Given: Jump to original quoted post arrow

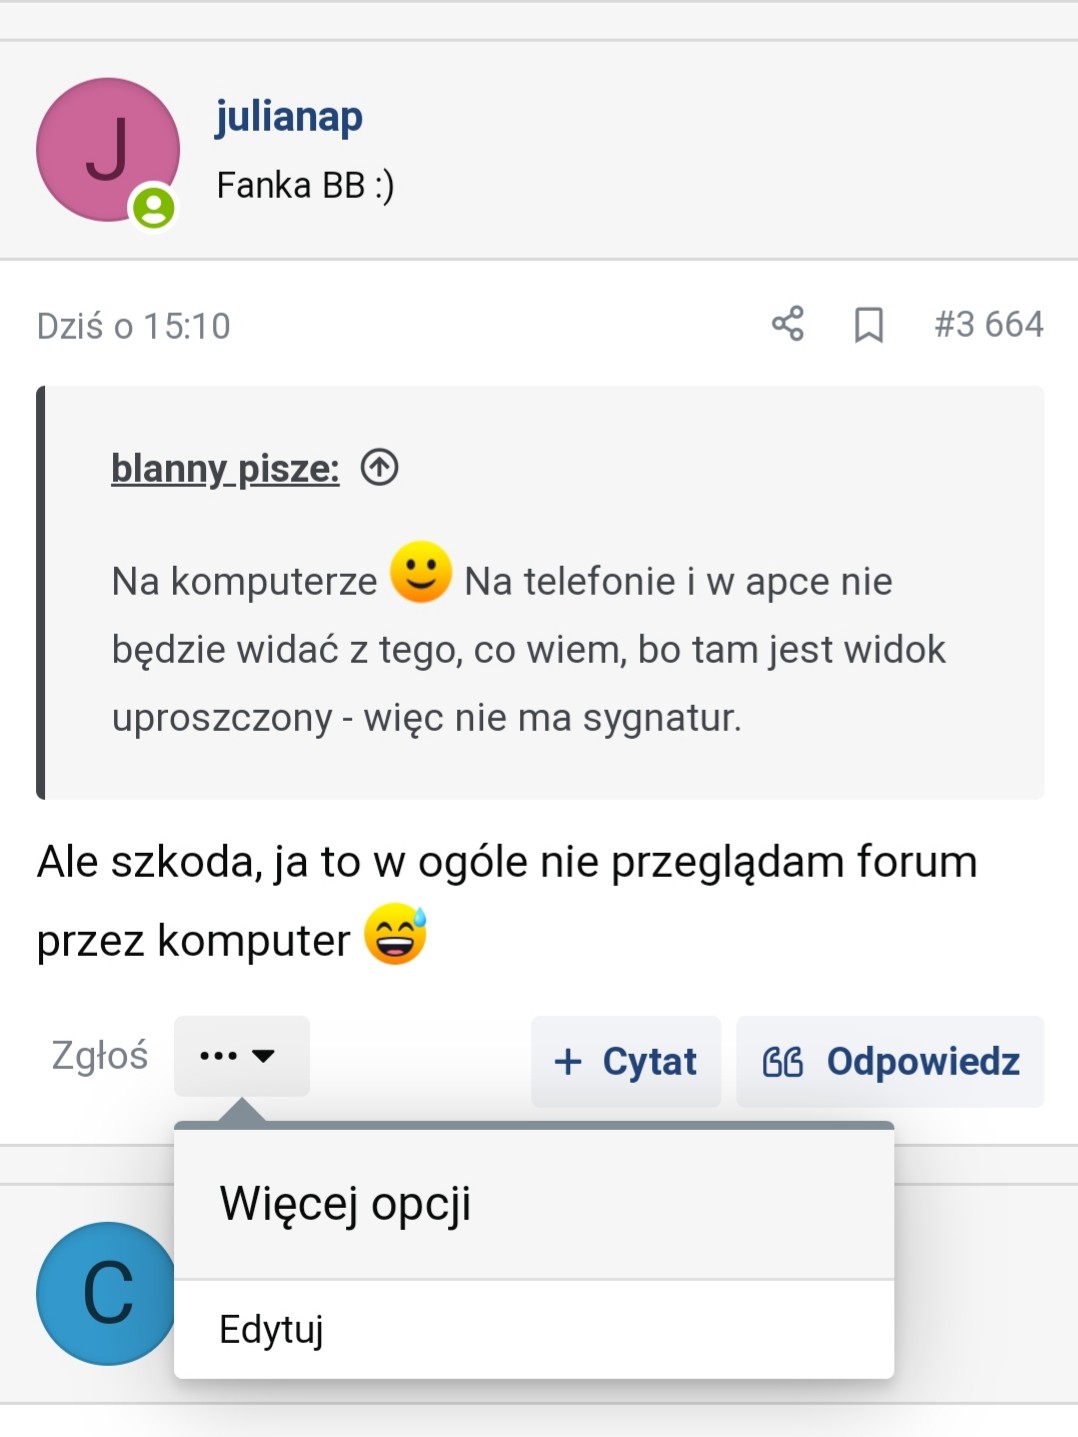Looking at the screenshot, I should (380, 467).
